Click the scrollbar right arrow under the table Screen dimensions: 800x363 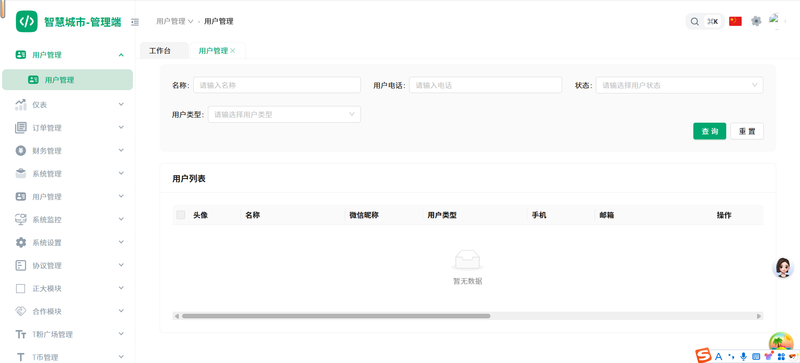(x=759, y=316)
